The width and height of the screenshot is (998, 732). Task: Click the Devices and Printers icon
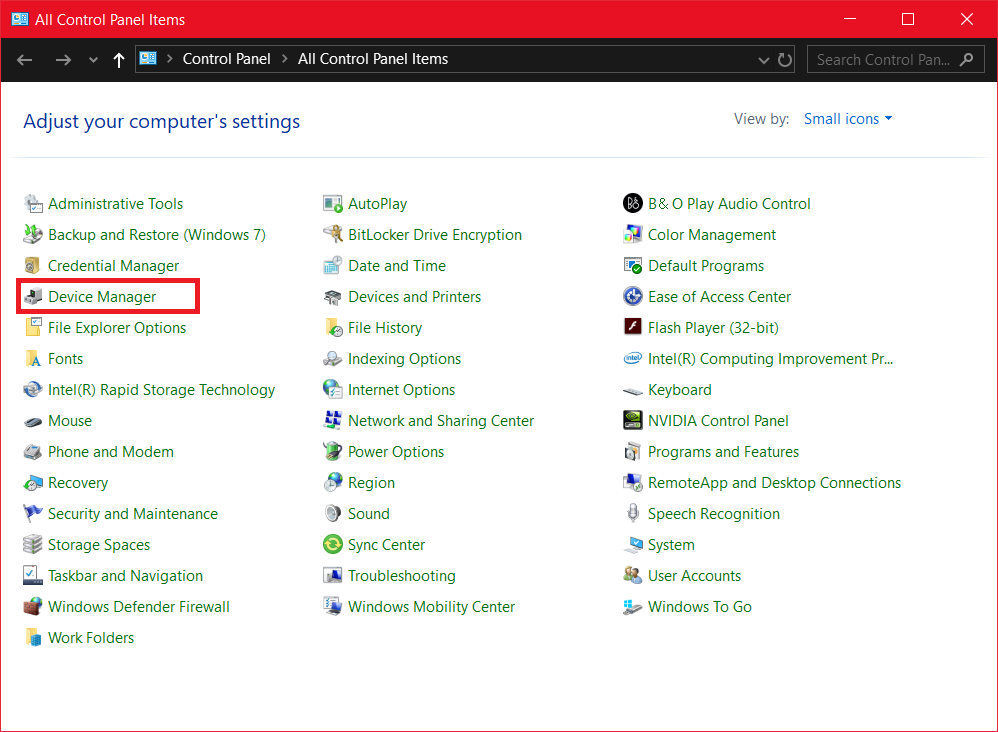(333, 297)
